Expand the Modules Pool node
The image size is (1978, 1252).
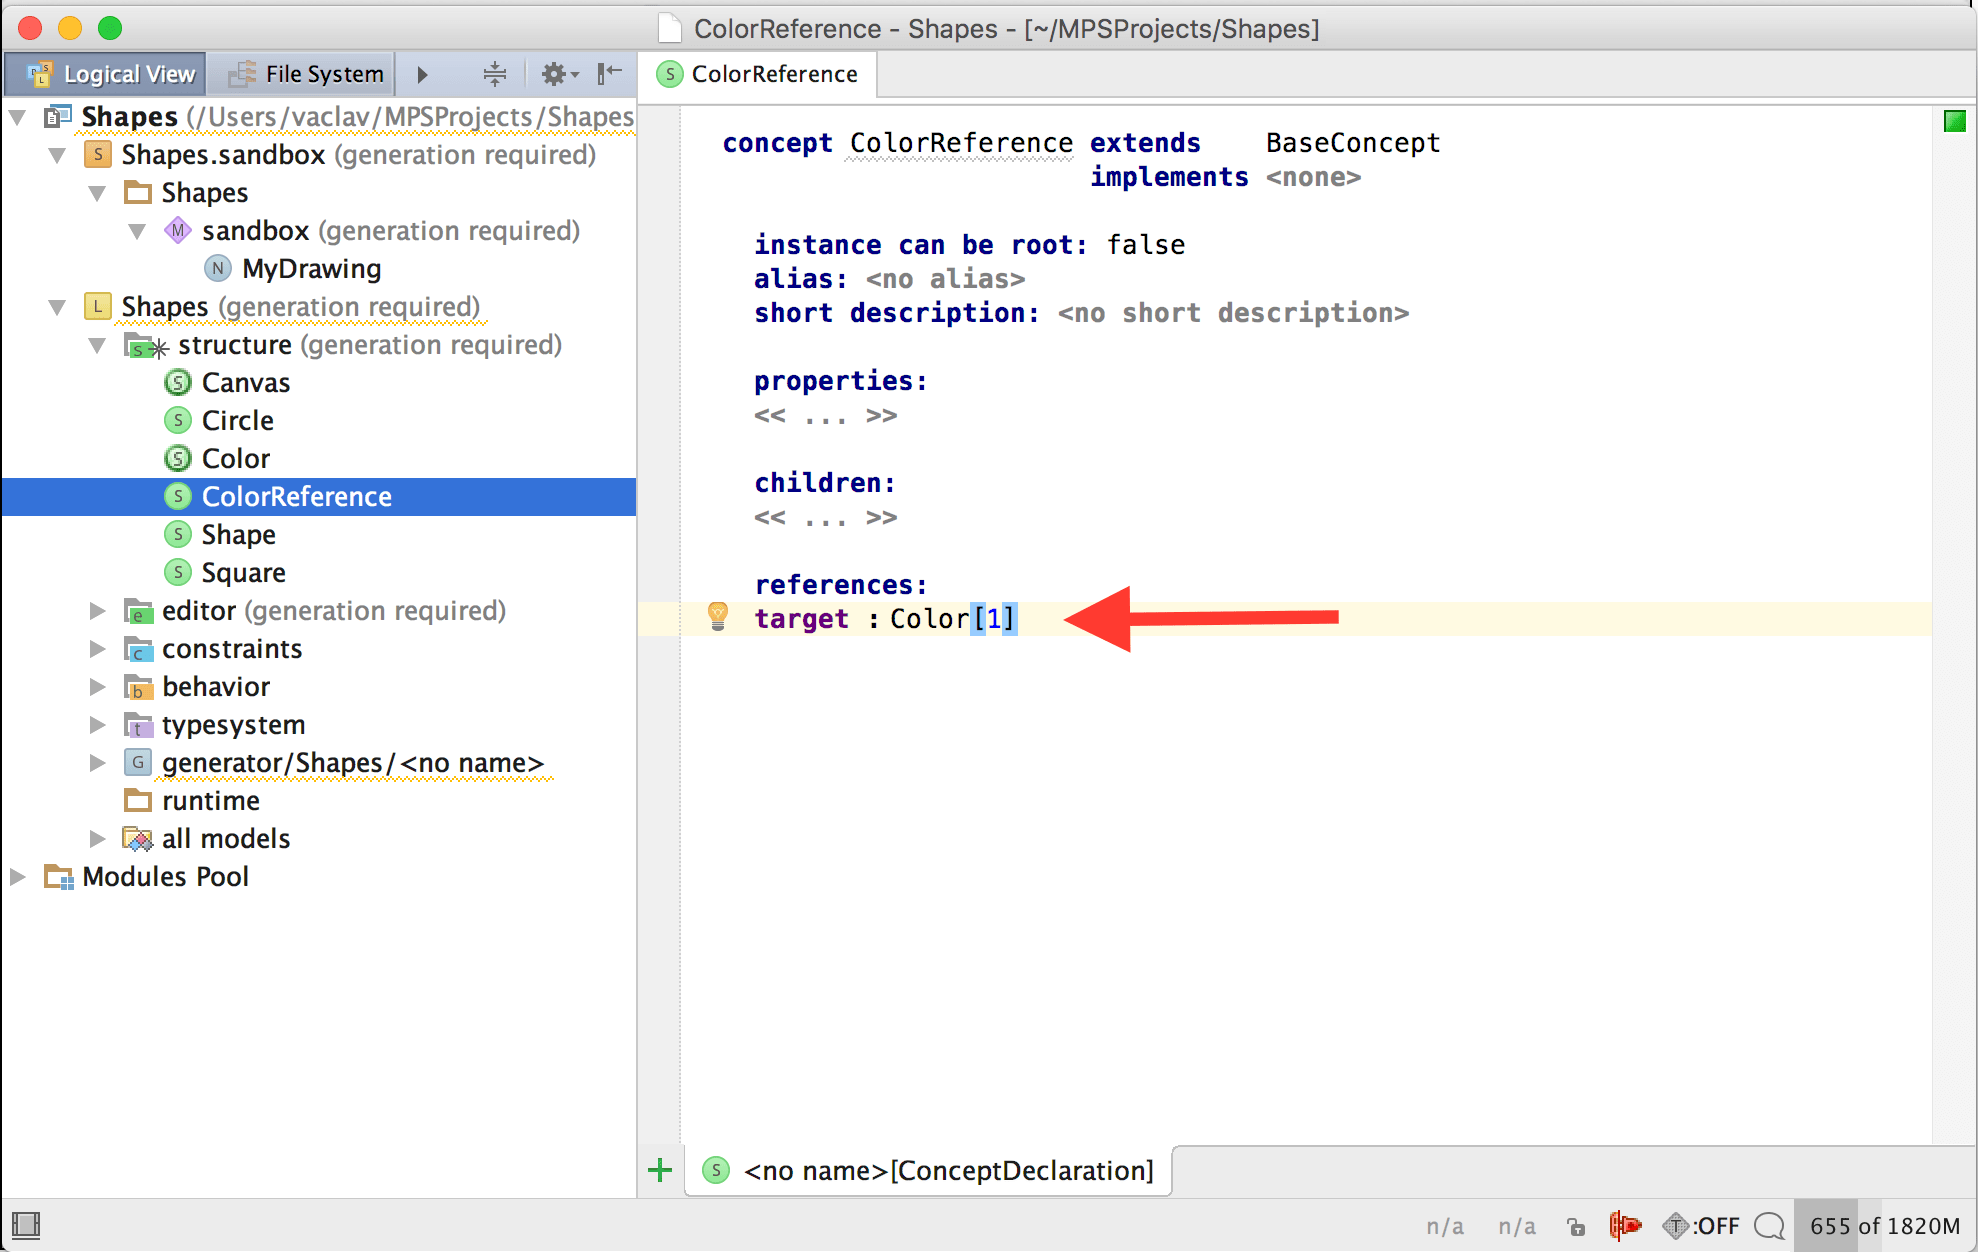pos(17,877)
